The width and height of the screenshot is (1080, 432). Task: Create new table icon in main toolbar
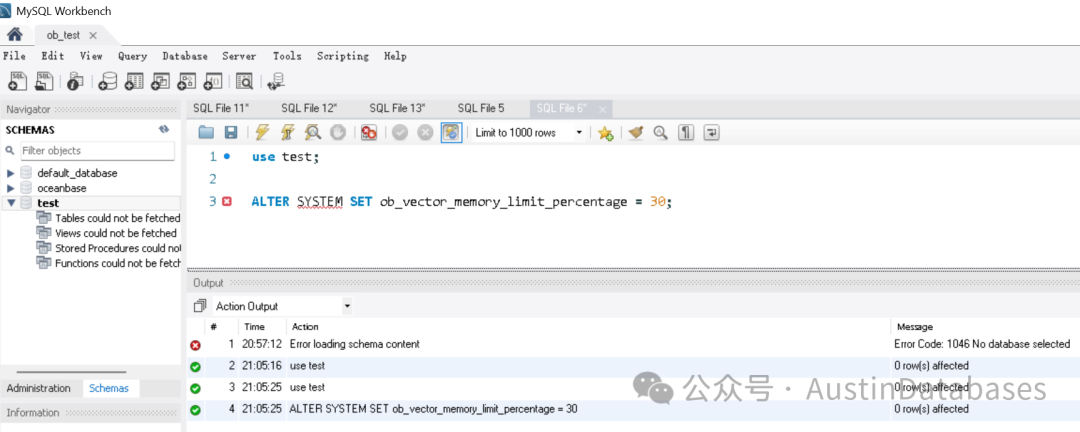(x=134, y=82)
